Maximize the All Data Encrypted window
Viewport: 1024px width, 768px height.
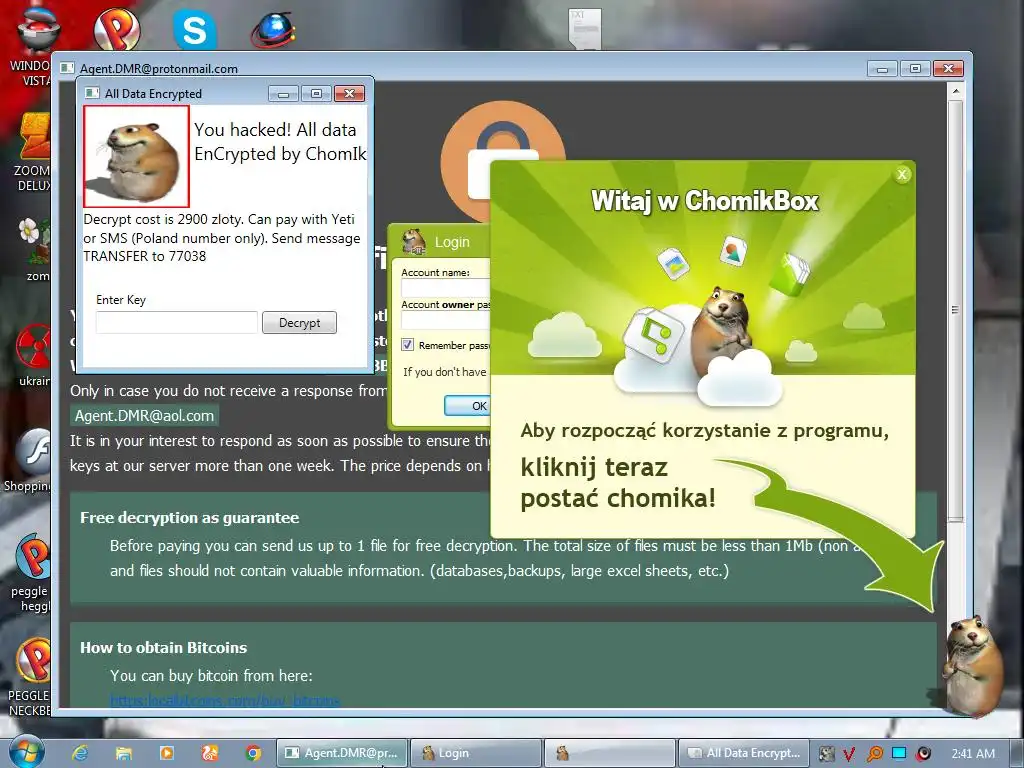pyautogui.click(x=316, y=93)
